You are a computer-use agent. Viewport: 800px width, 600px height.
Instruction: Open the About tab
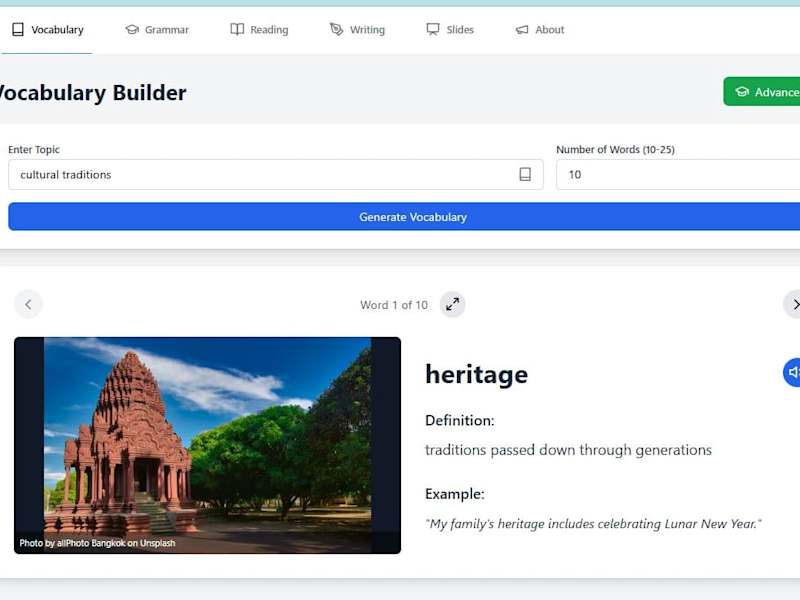(540, 30)
